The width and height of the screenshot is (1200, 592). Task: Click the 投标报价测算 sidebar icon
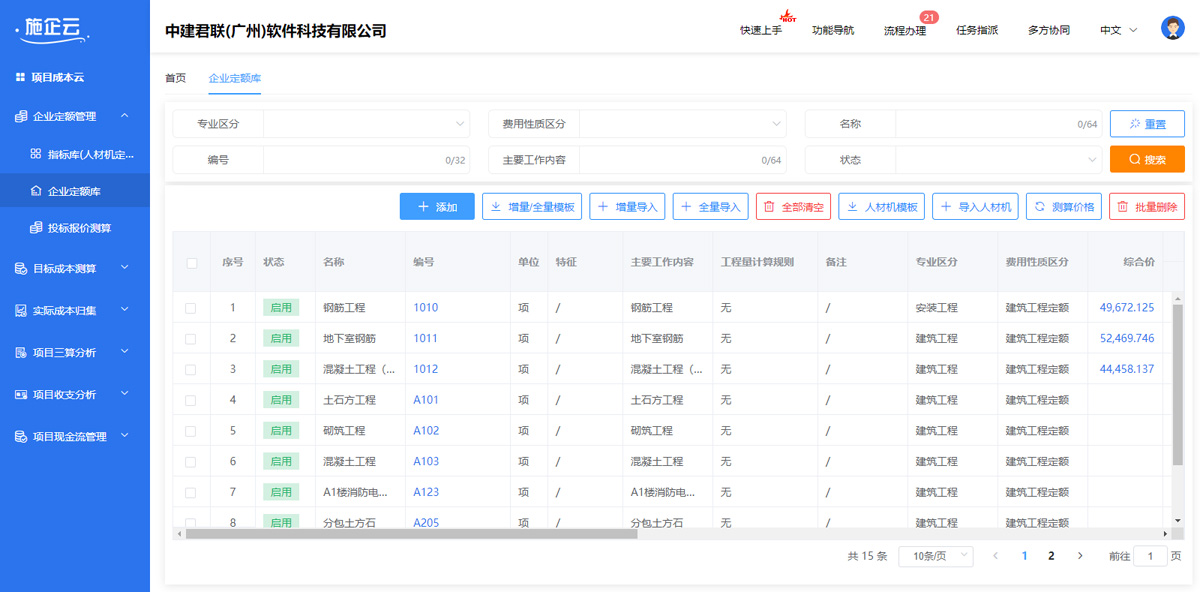coord(36,229)
